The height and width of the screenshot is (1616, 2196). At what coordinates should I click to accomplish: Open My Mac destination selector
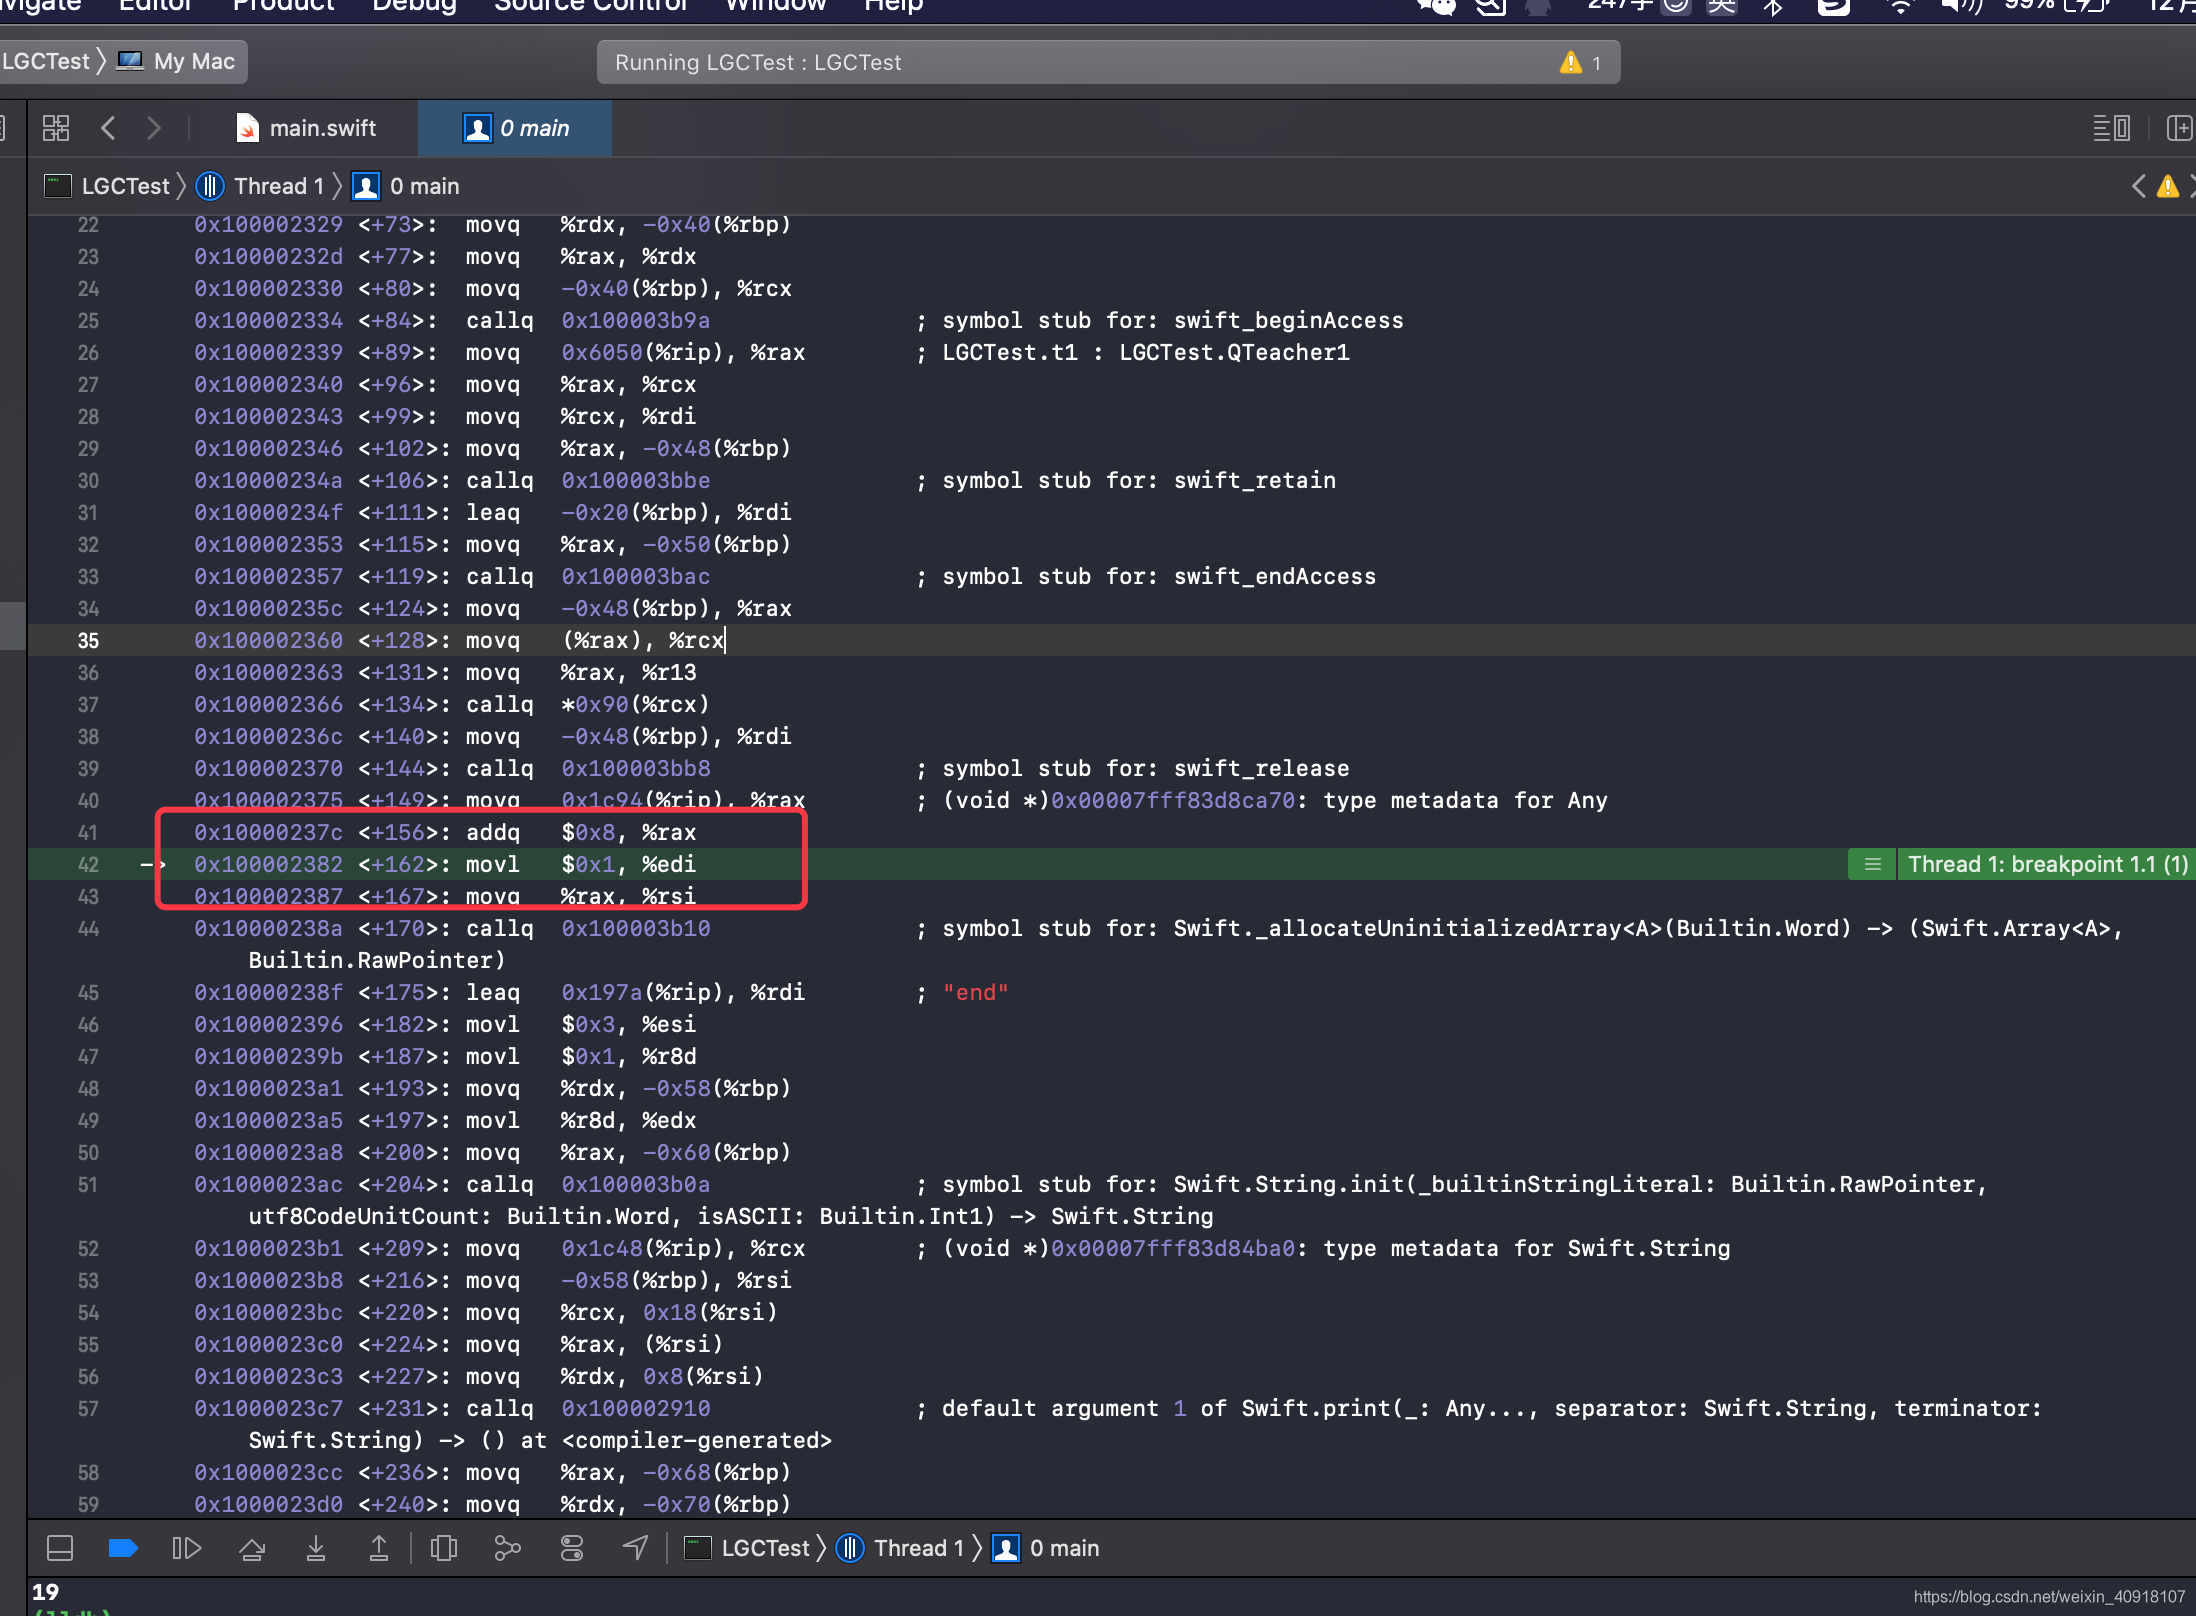pos(194,62)
